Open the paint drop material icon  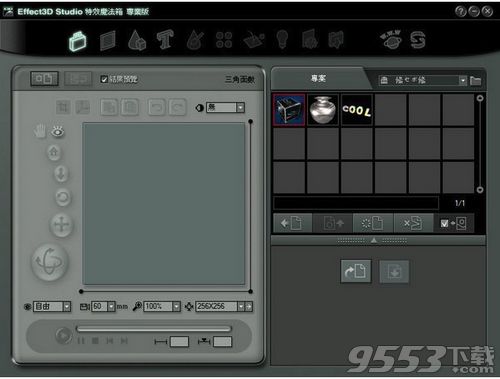coord(195,40)
